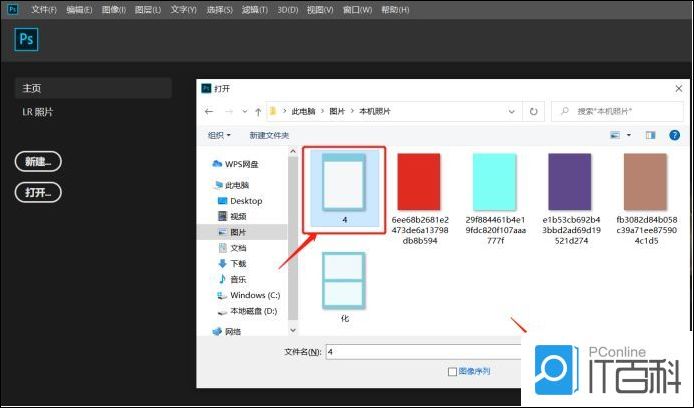The image size is (694, 408).
Task: Refresh the folder contents
Action: (534, 111)
